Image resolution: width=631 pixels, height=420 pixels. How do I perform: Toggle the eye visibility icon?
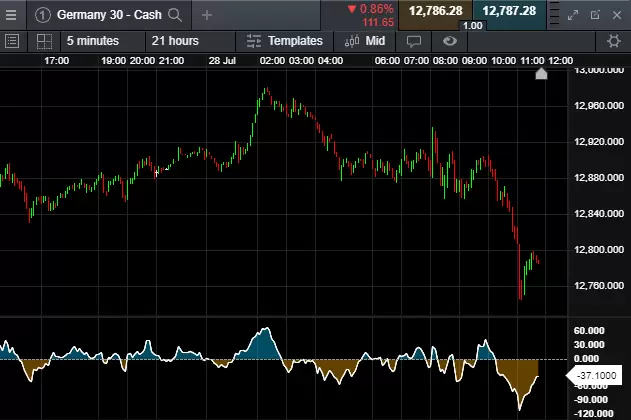click(449, 41)
